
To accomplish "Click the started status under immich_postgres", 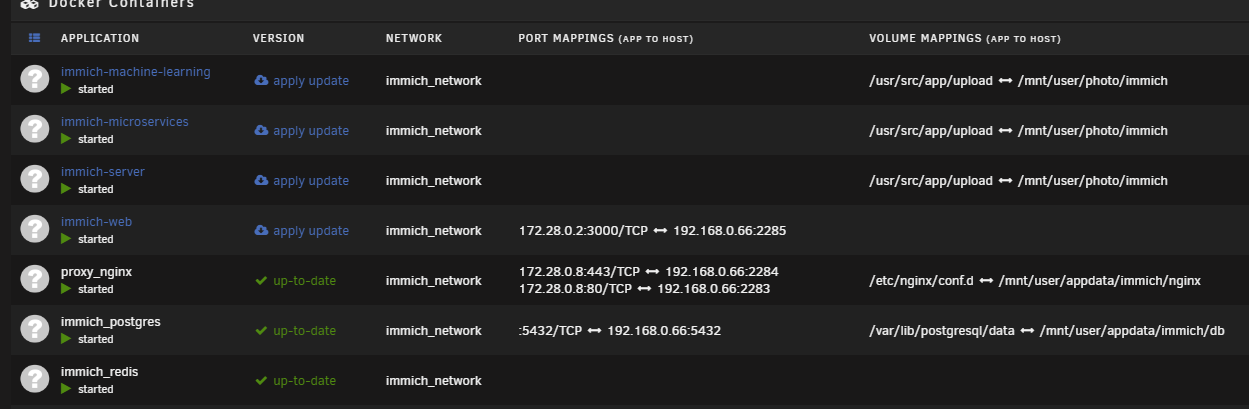I will pos(88,339).
